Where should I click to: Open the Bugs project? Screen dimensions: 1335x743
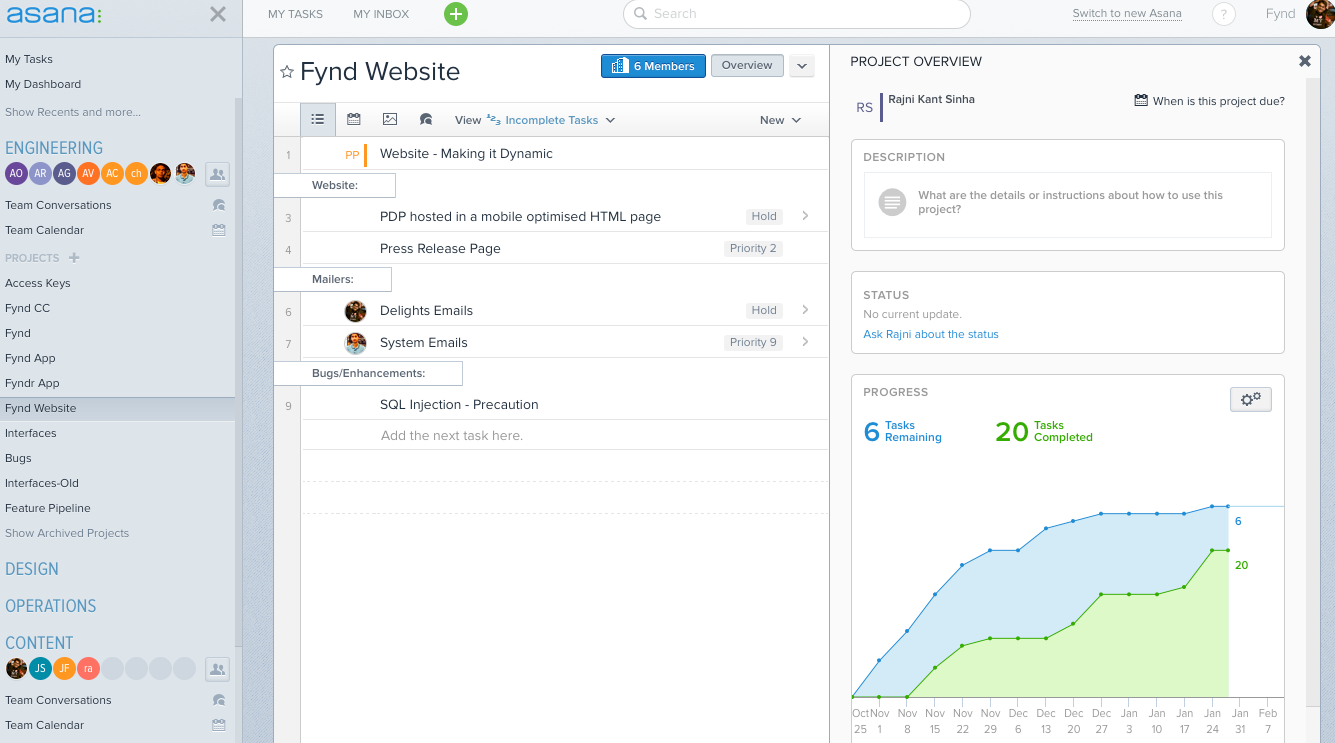18,458
